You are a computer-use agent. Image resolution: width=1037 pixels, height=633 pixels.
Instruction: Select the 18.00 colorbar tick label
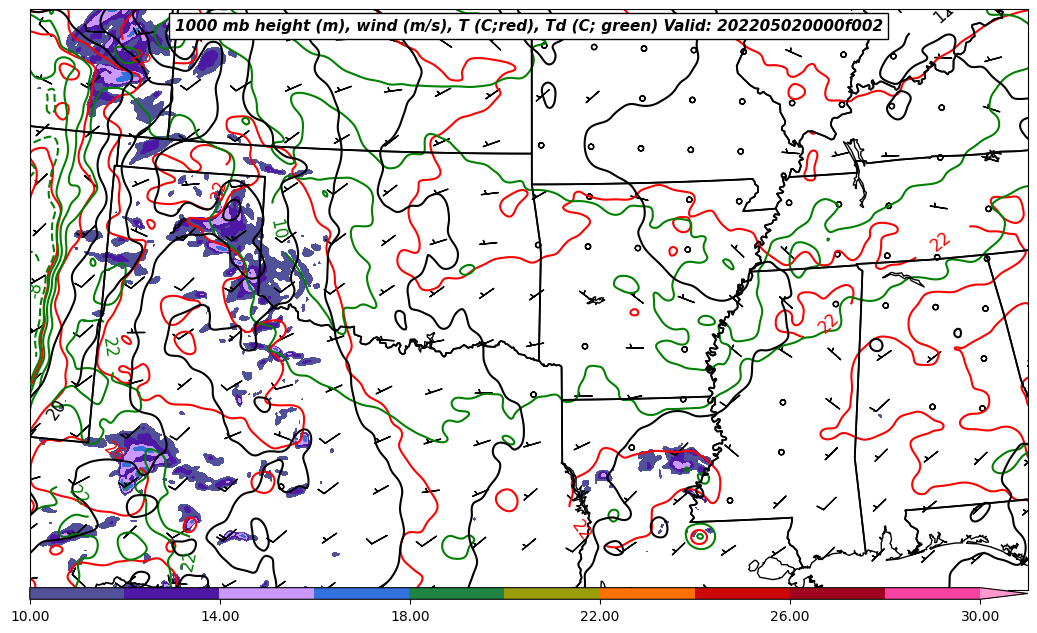point(410,616)
